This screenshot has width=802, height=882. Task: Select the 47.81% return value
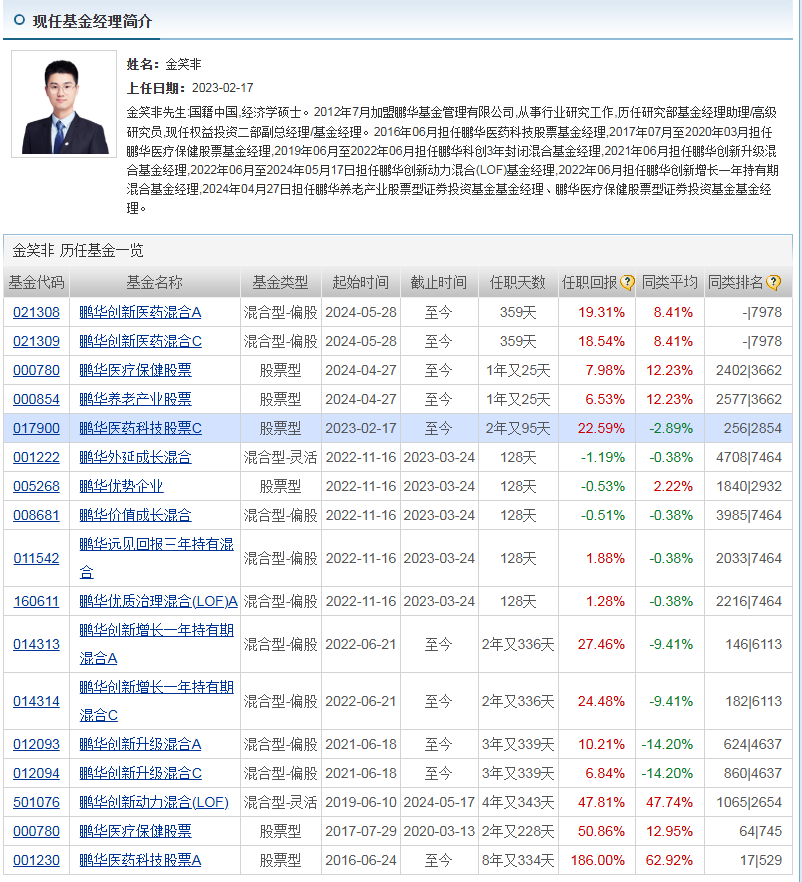point(601,802)
